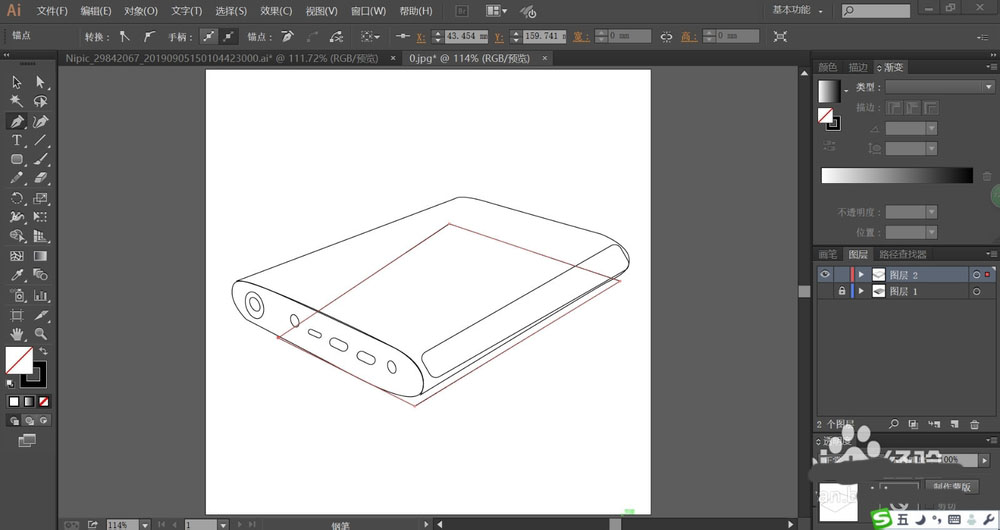Image resolution: width=1000 pixels, height=530 pixels.
Task: Choose the Type tool
Action: pyautogui.click(x=17, y=140)
